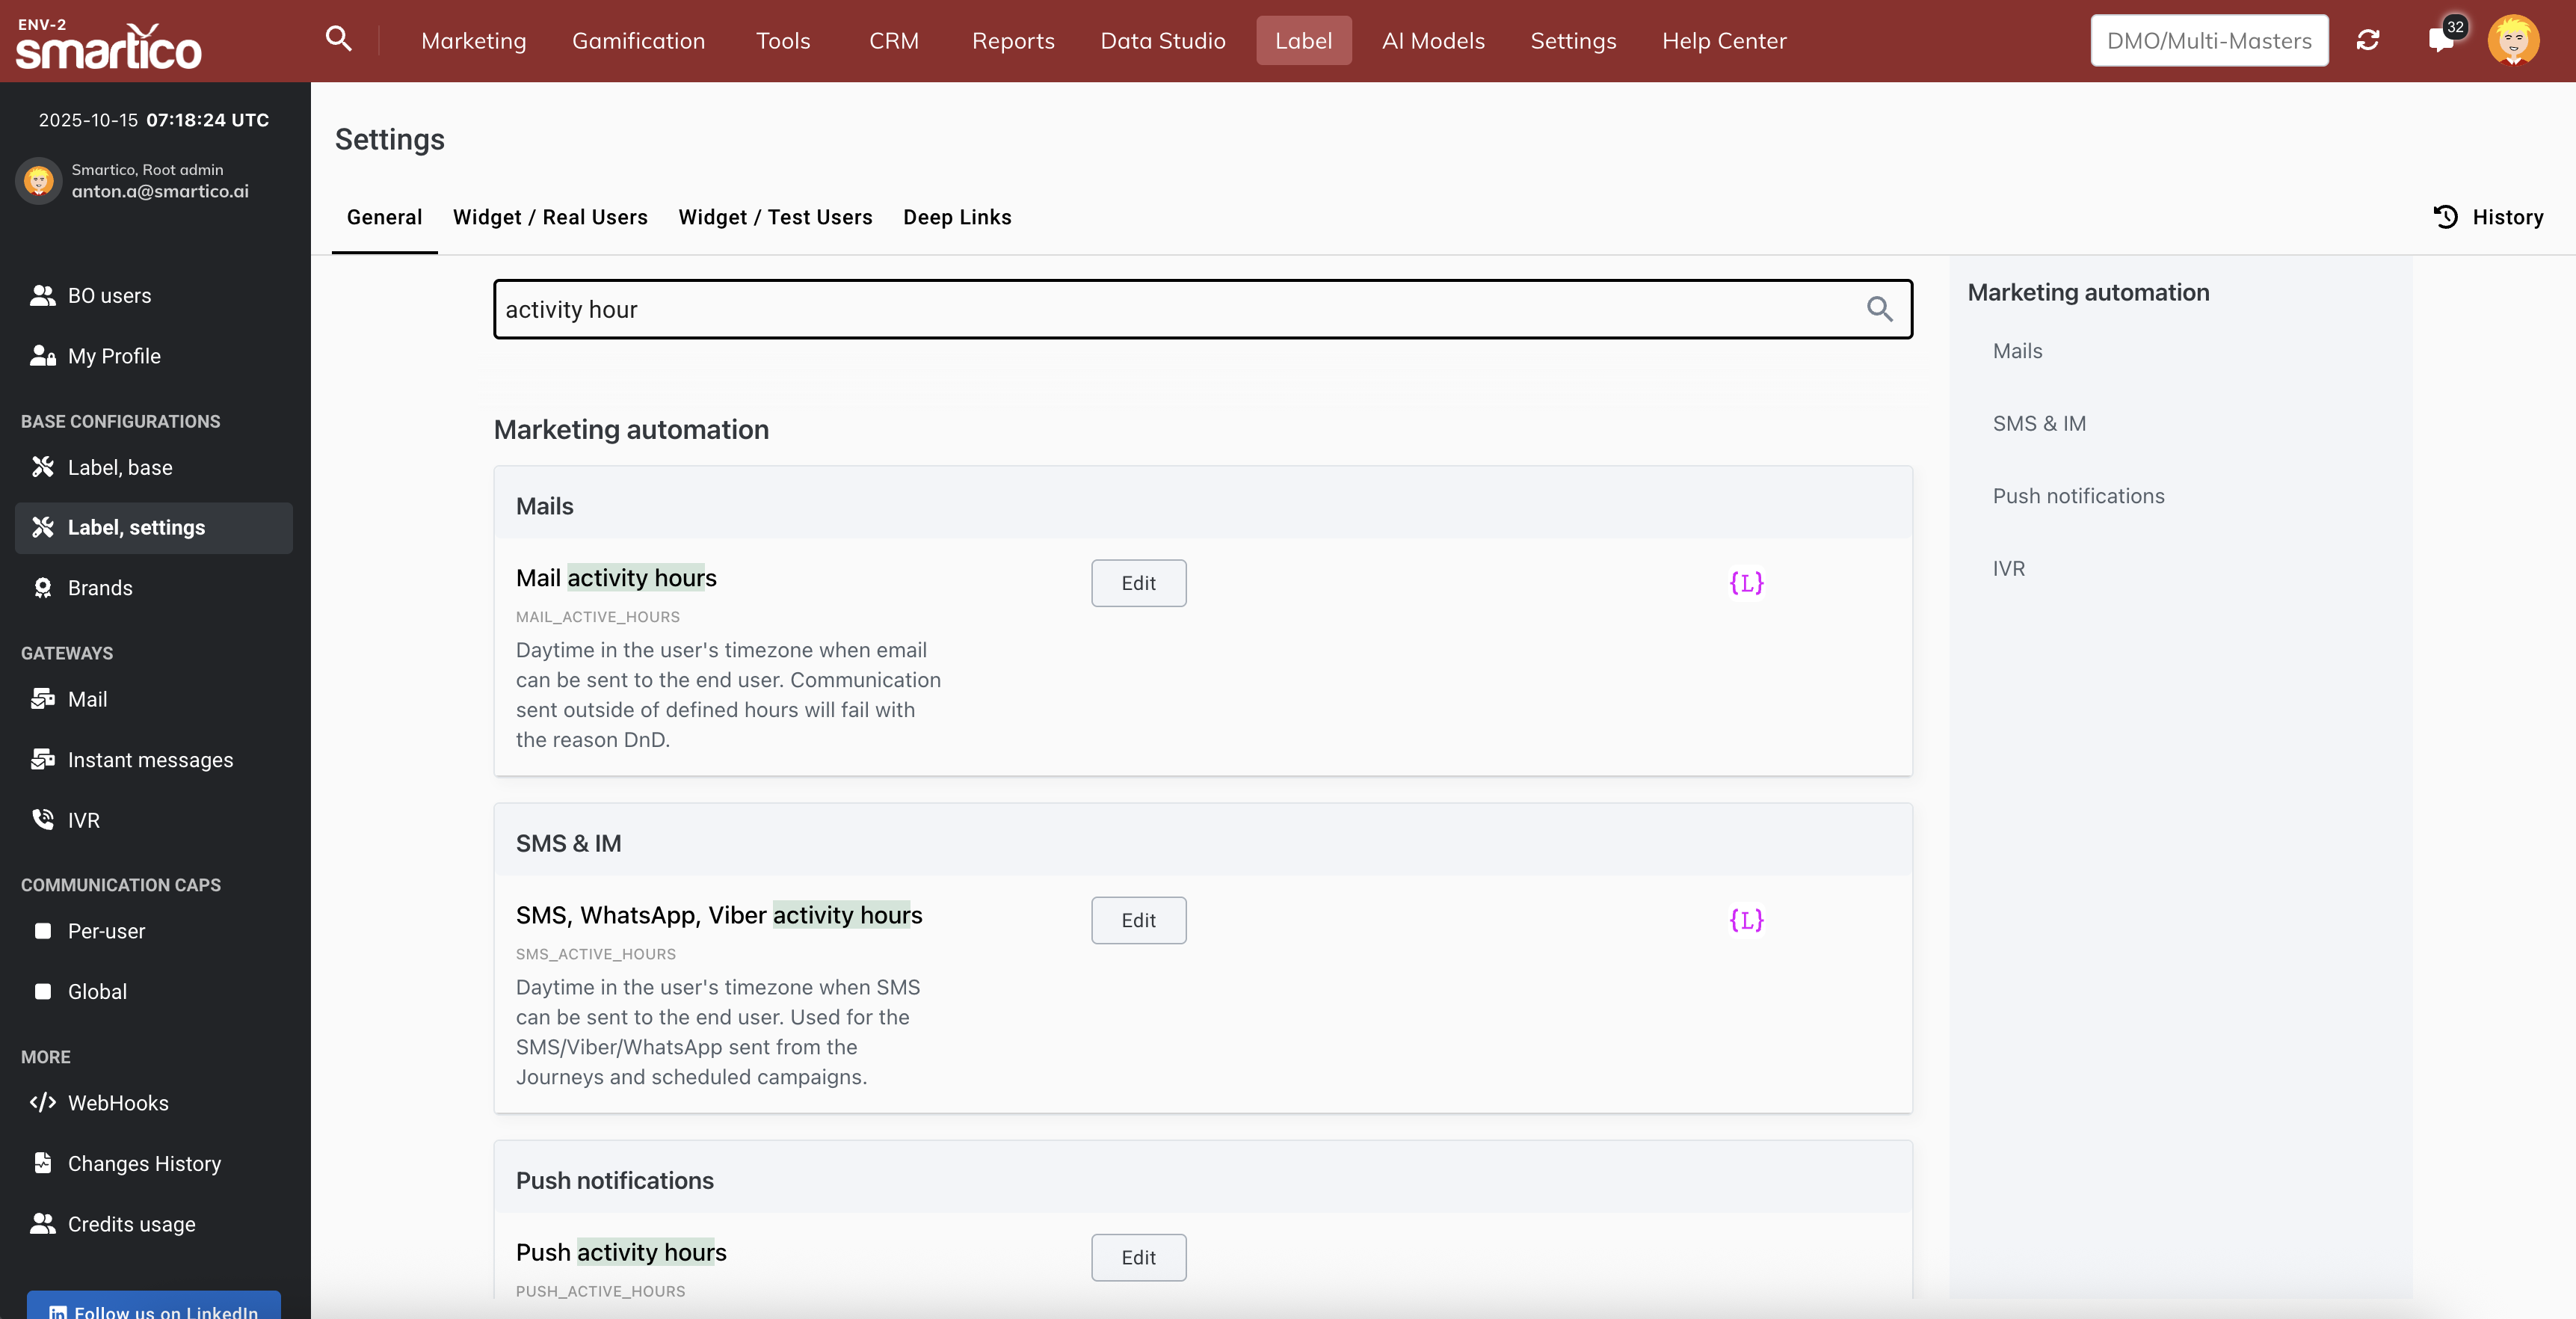Click the refresh sync icon in header
This screenshot has width=2576, height=1319.
click(2367, 40)
